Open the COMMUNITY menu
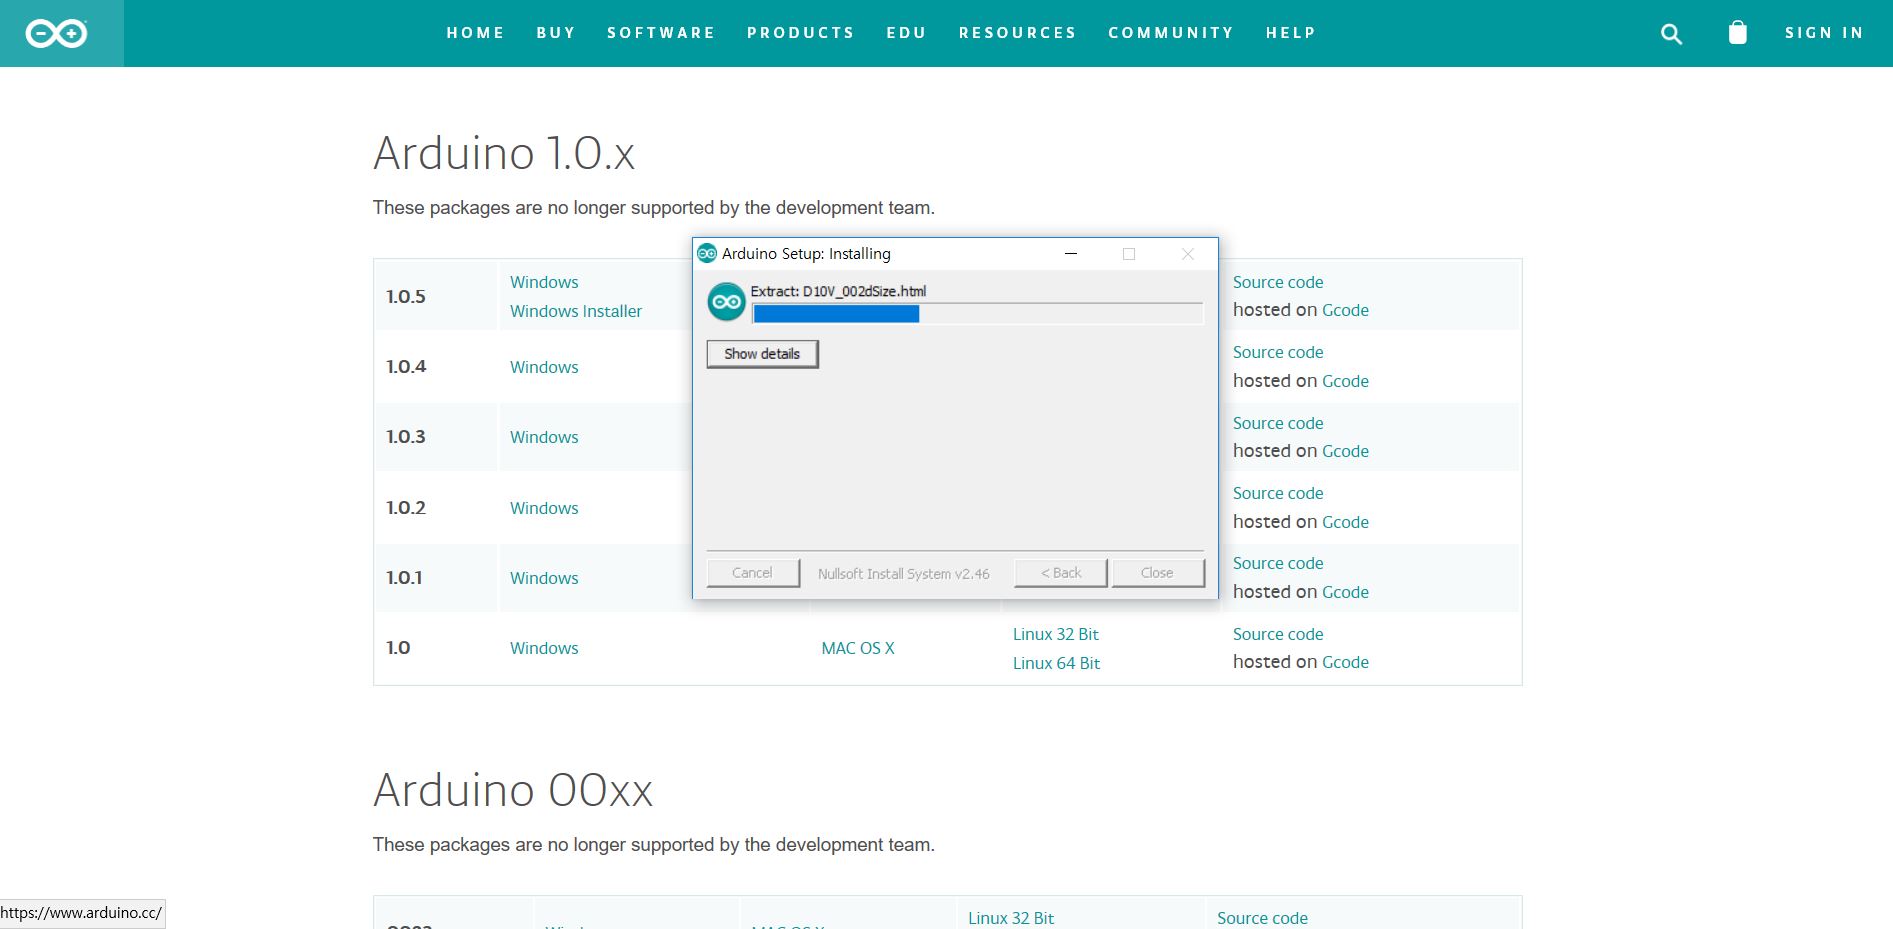 click(x=1171, y=33)
